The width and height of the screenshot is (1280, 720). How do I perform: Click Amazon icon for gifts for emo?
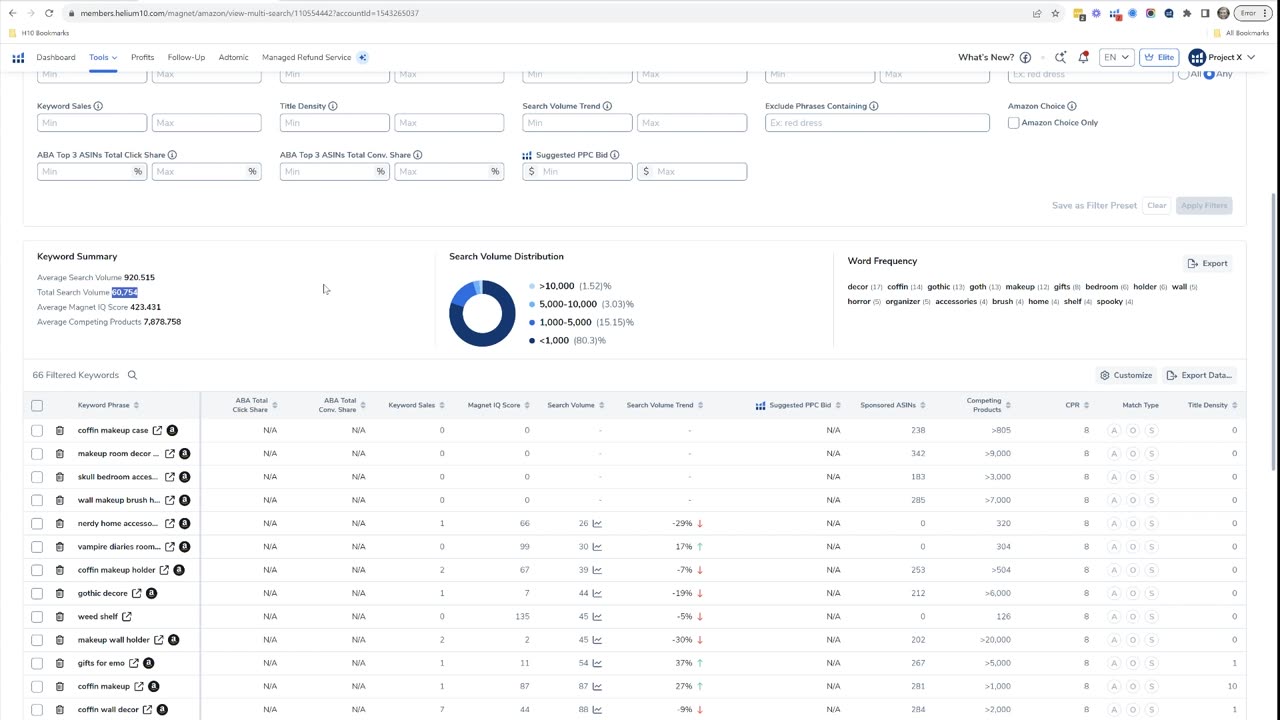pyautogui.click(x=149, y=663)
